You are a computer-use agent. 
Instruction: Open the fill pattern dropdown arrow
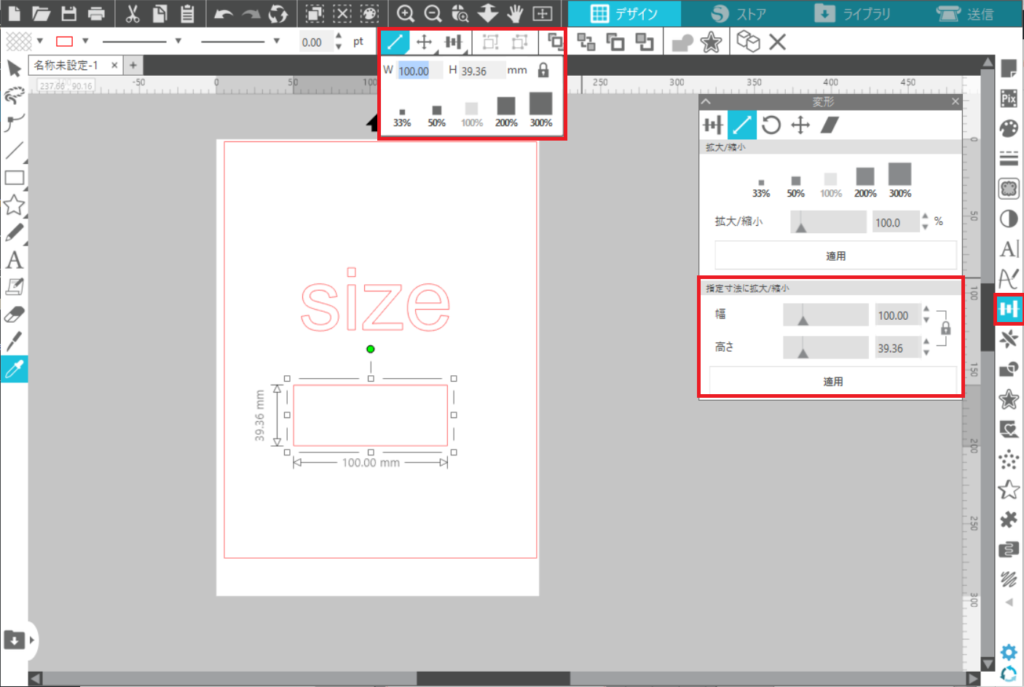point(40,41)
